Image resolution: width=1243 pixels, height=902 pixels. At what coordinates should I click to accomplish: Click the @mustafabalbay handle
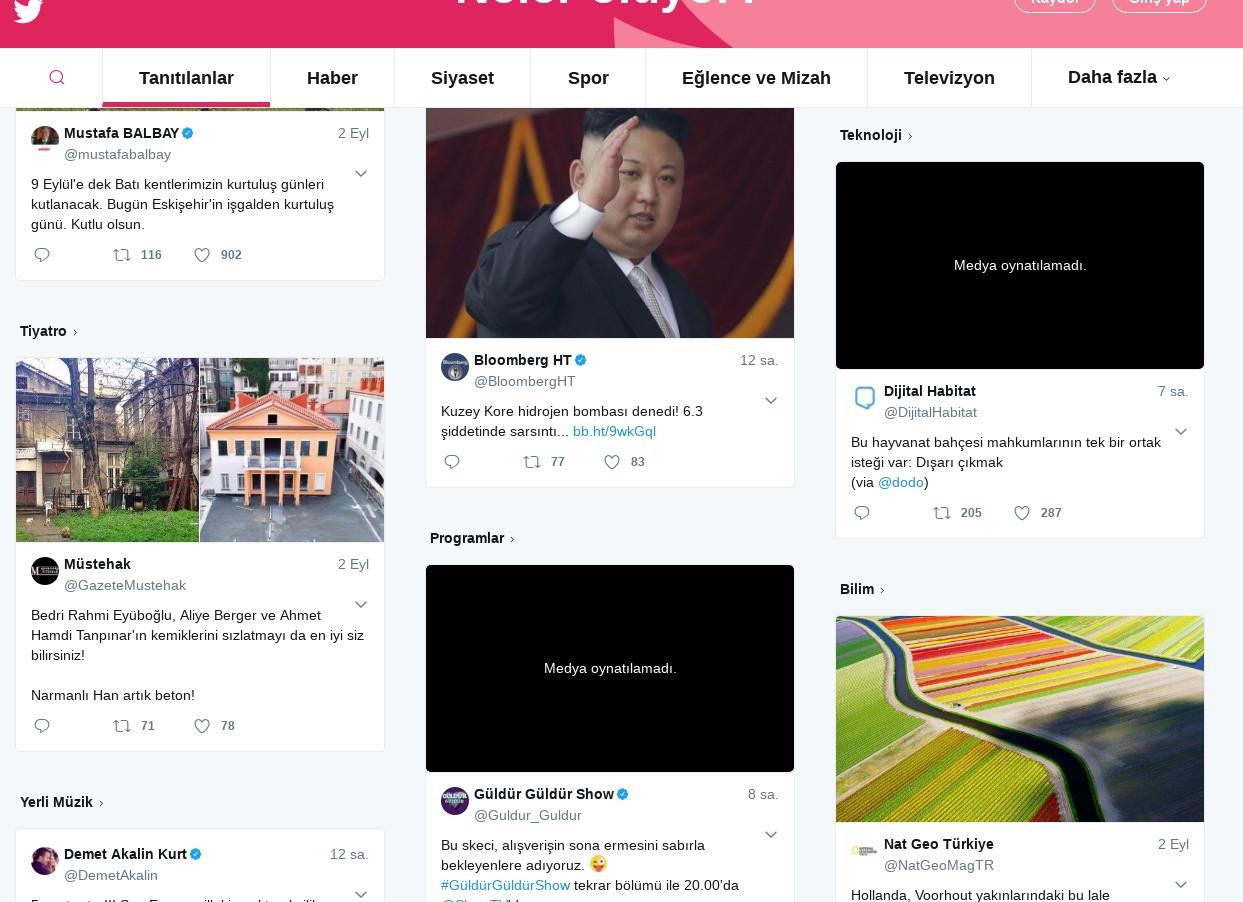click(x=117, y=154)
